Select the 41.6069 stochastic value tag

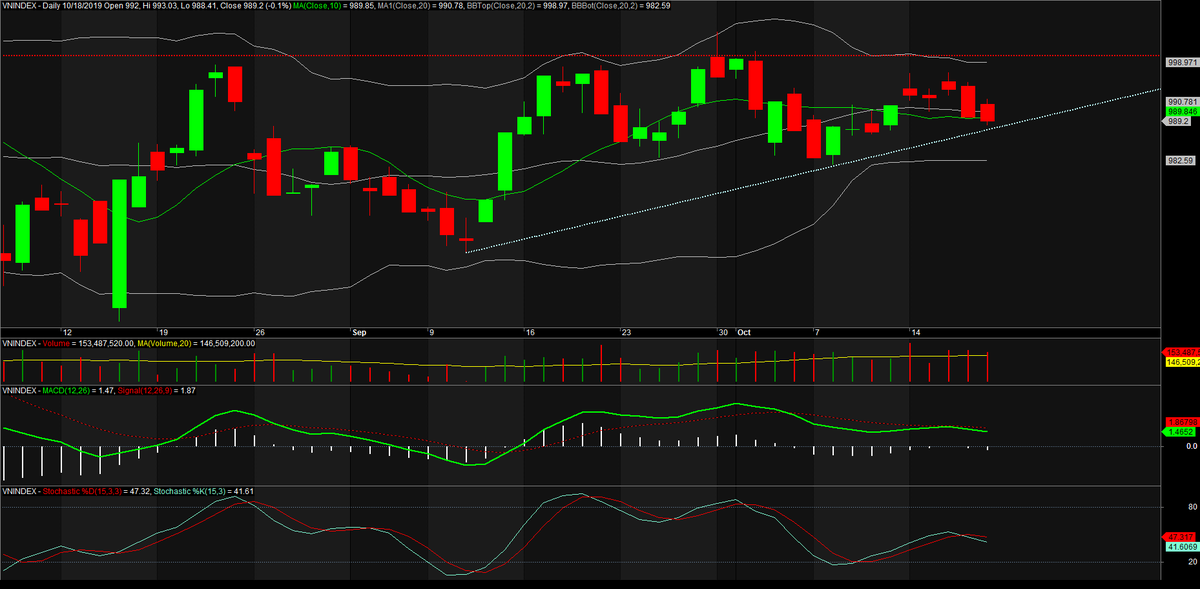[x=1180, y=547]
